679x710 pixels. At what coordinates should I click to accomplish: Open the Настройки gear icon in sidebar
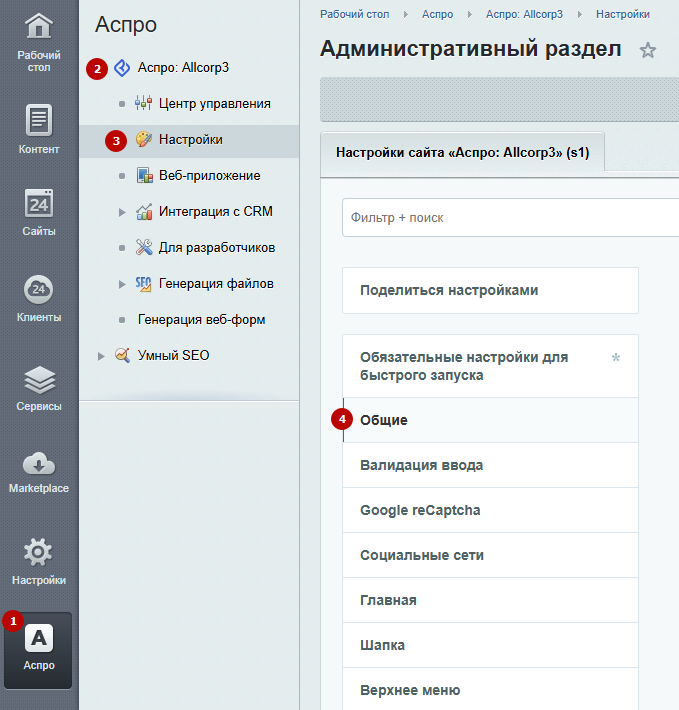pyautogui.click(x=38, y=552)
